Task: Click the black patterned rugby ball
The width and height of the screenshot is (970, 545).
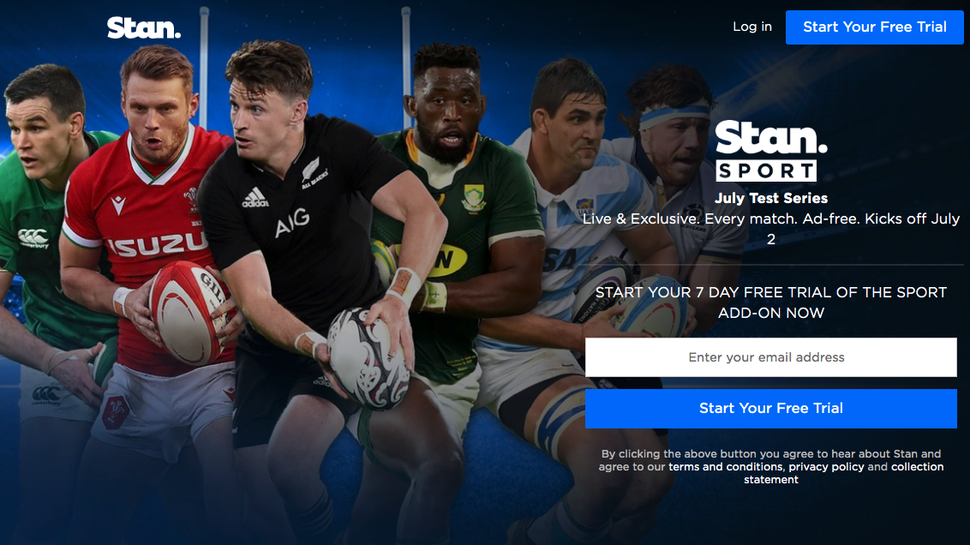Action: click(369, 358)
